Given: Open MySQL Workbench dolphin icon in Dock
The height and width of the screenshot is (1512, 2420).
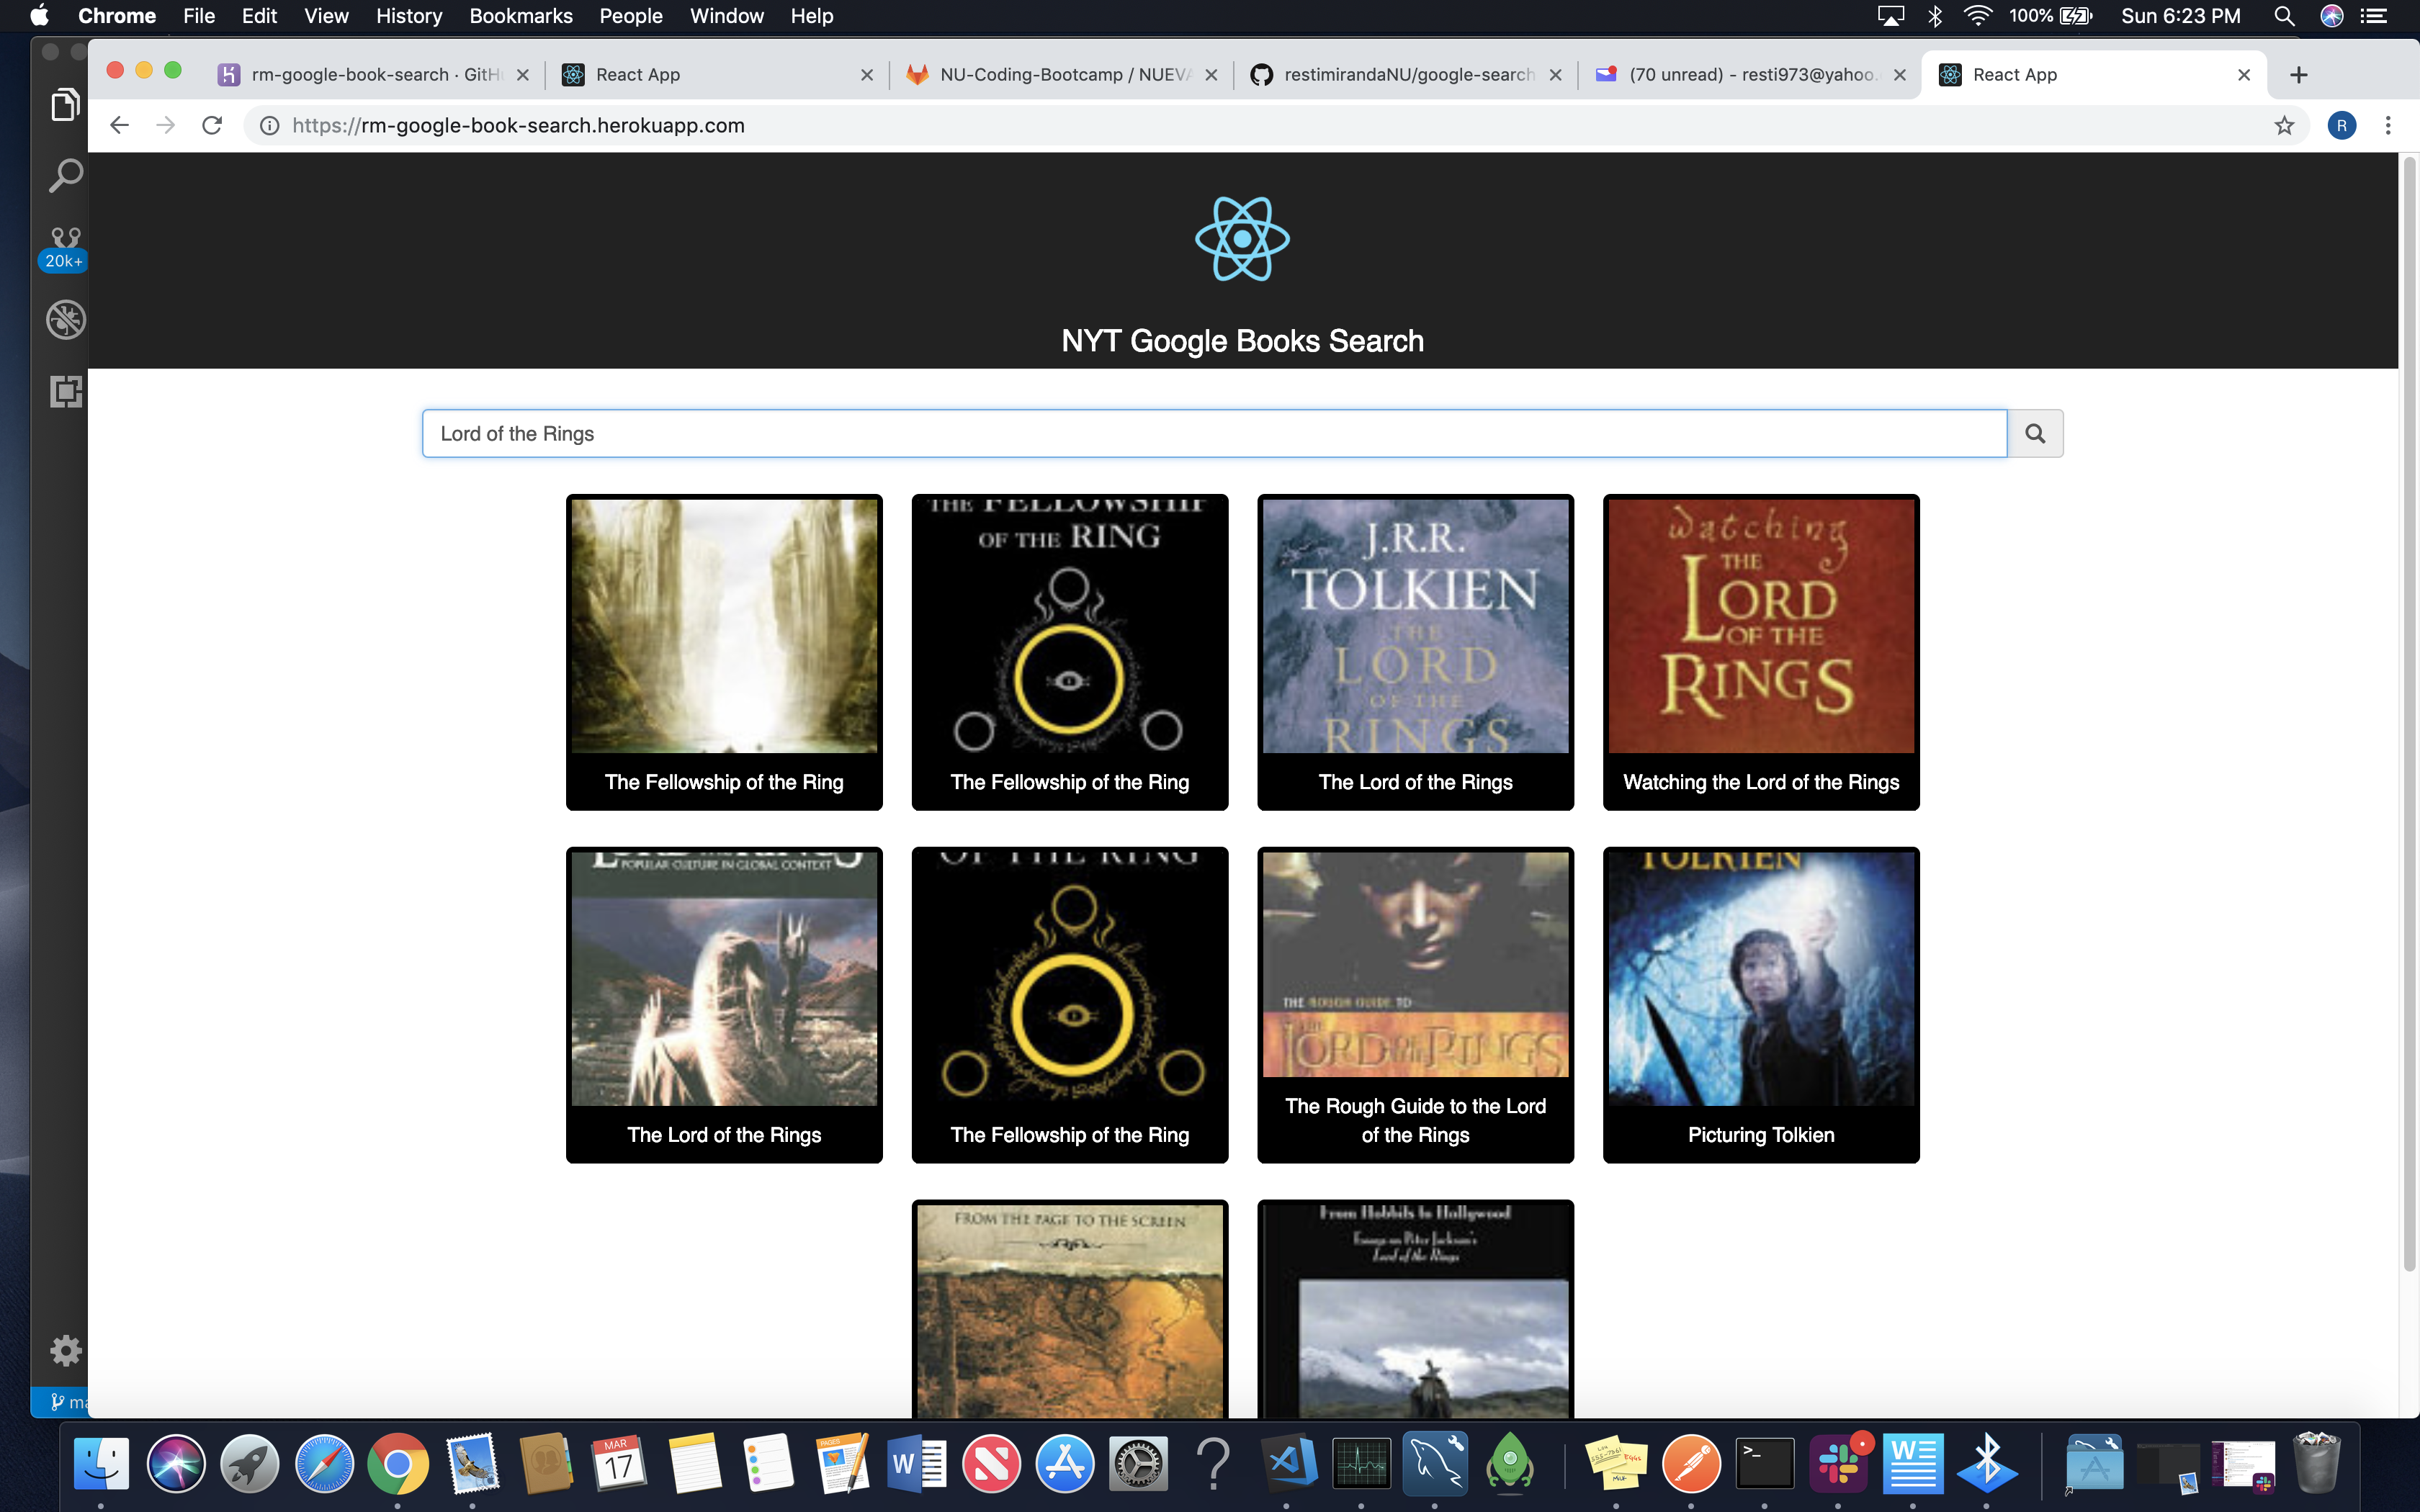Looking at the screenshot, I should [x=1435, y=1463].
